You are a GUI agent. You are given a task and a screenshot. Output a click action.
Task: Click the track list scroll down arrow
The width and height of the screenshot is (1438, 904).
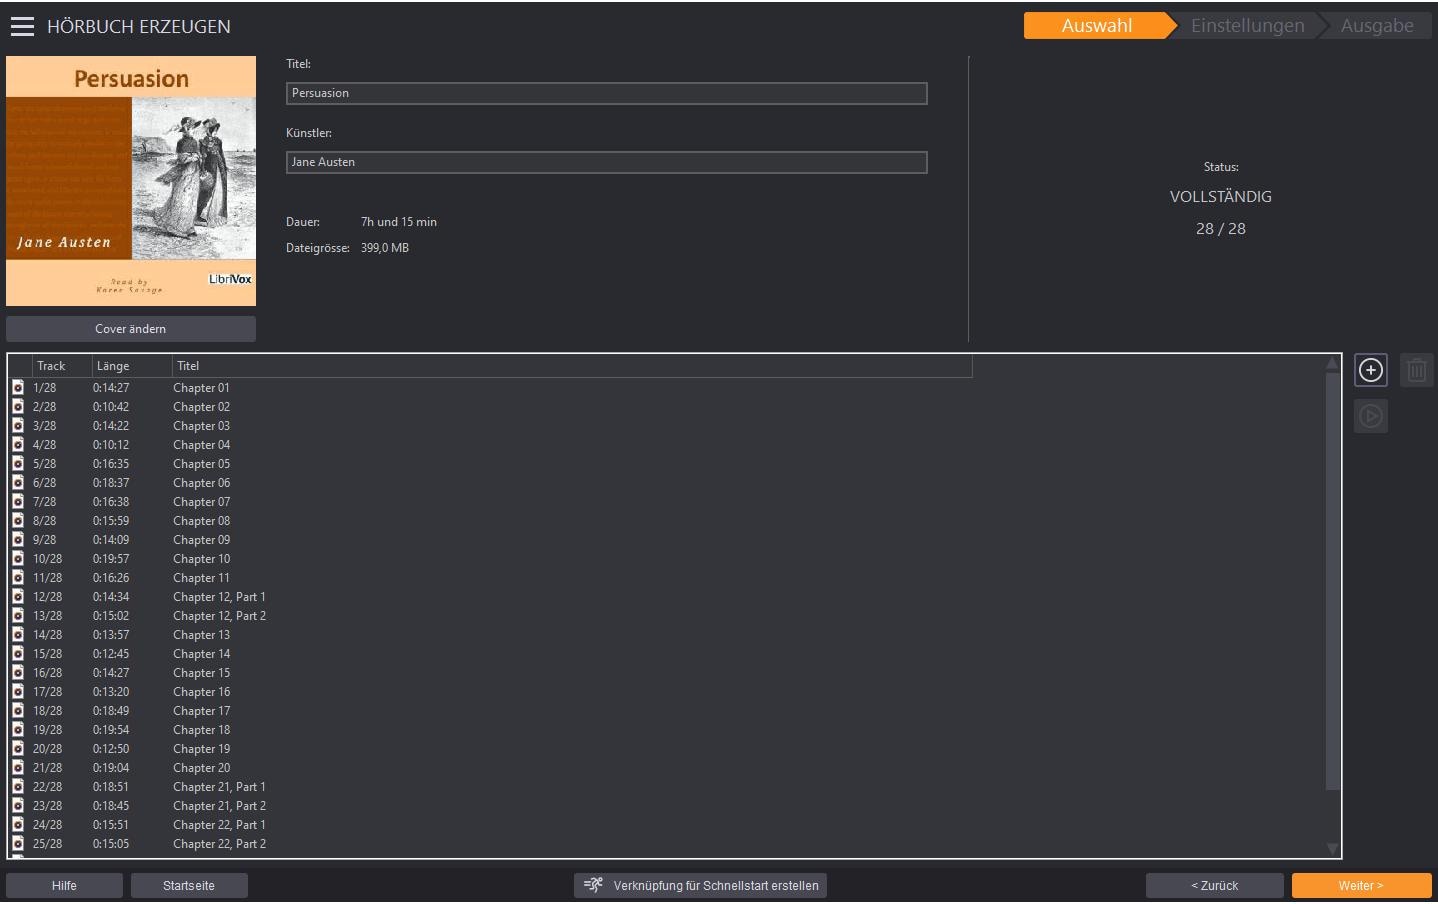coord(1332,848)
